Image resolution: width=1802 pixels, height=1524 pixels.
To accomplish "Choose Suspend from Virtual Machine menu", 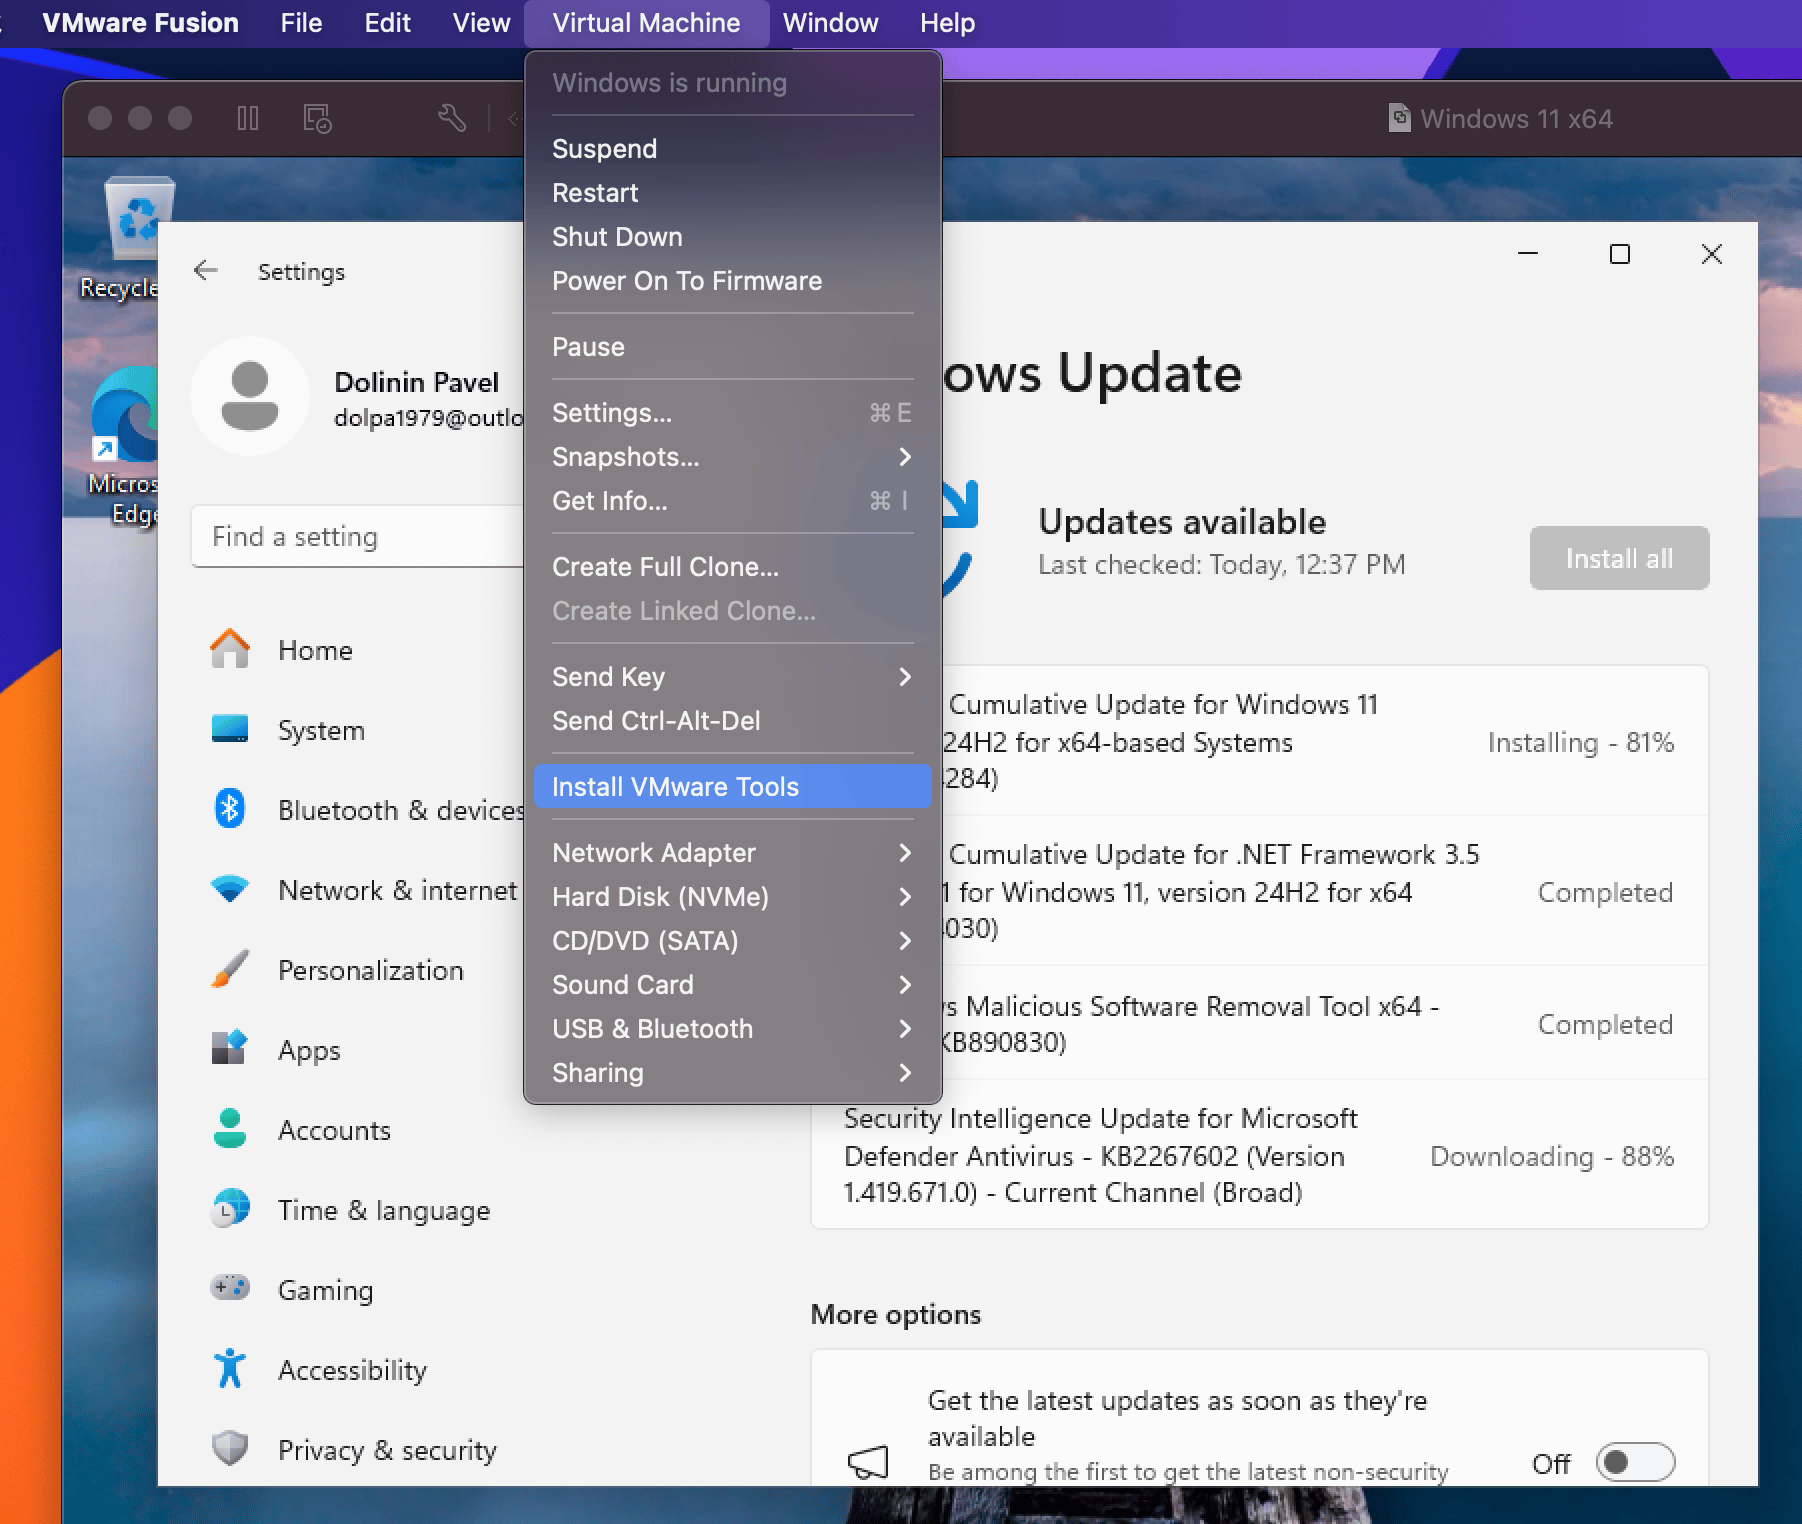I will tap(605, 149).
